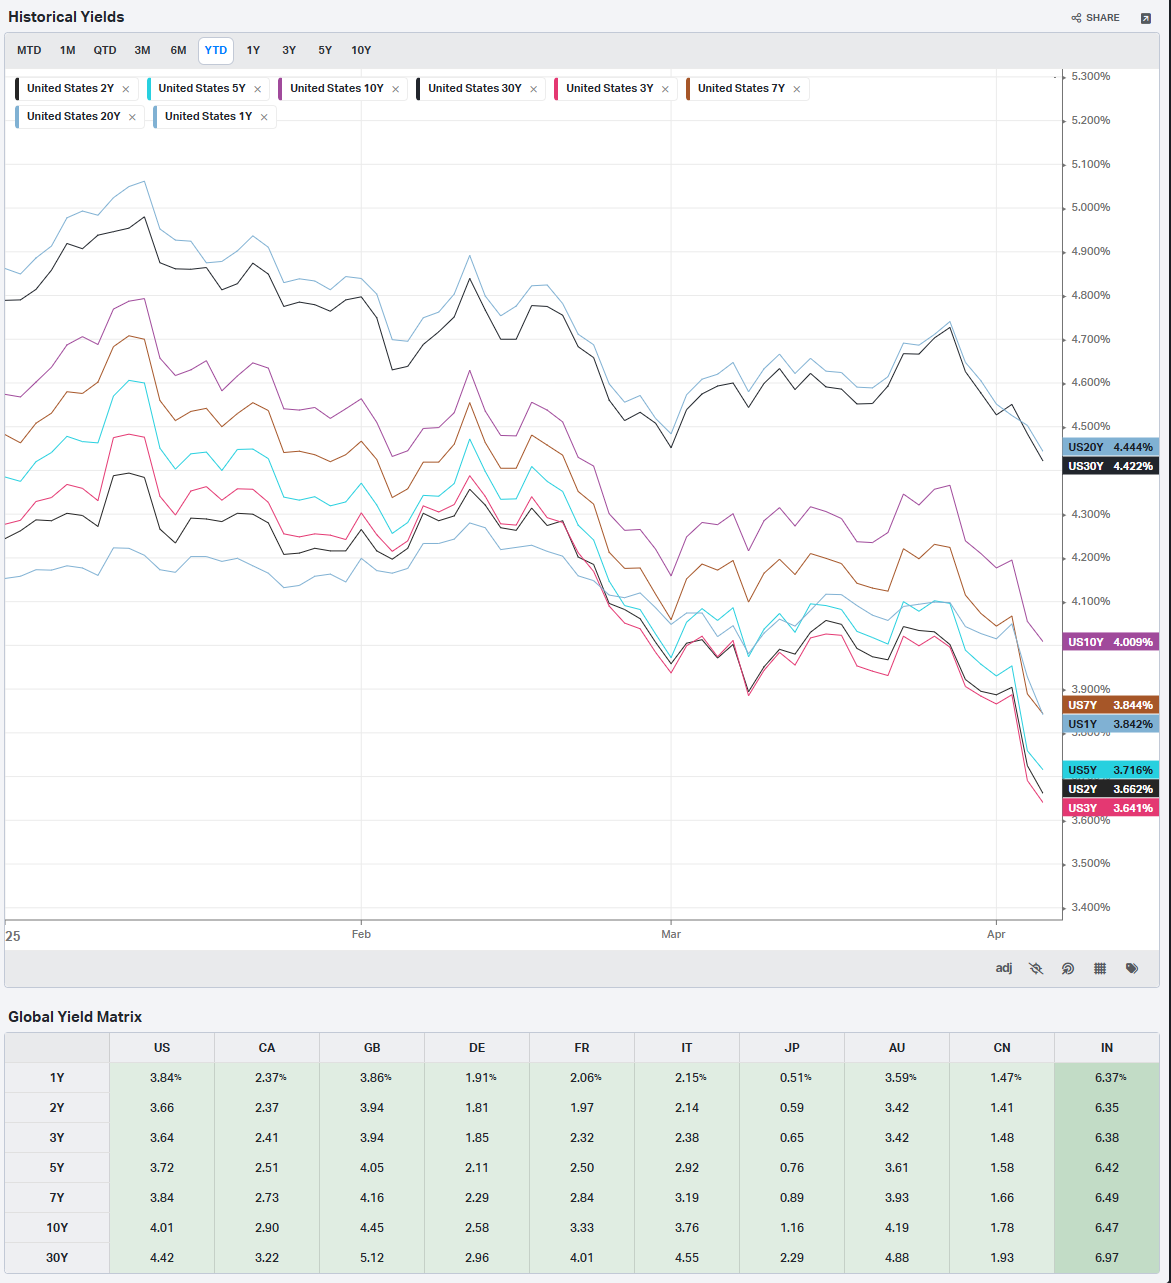Click the DE column header in matrix

[x=477, y=1048]
